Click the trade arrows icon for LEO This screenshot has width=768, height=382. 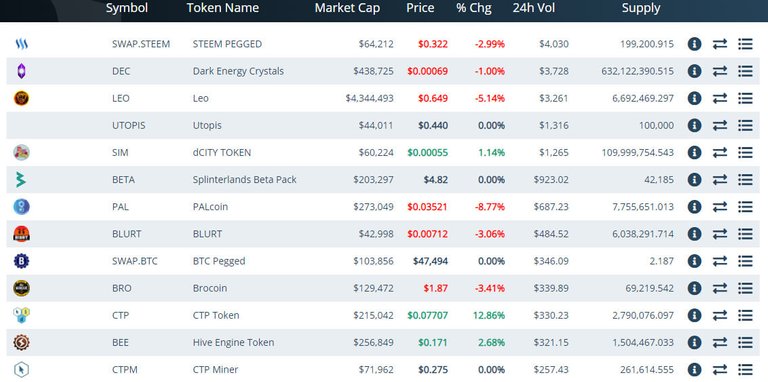[720, 98]
